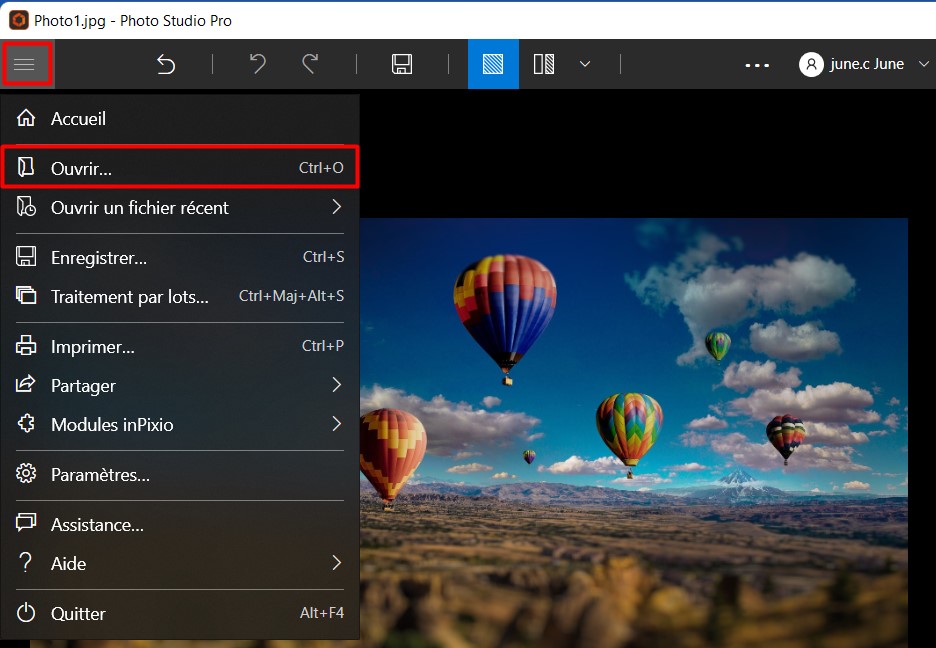
Task: Click the hamburger menu icon
Action: (x=25, y=64)
